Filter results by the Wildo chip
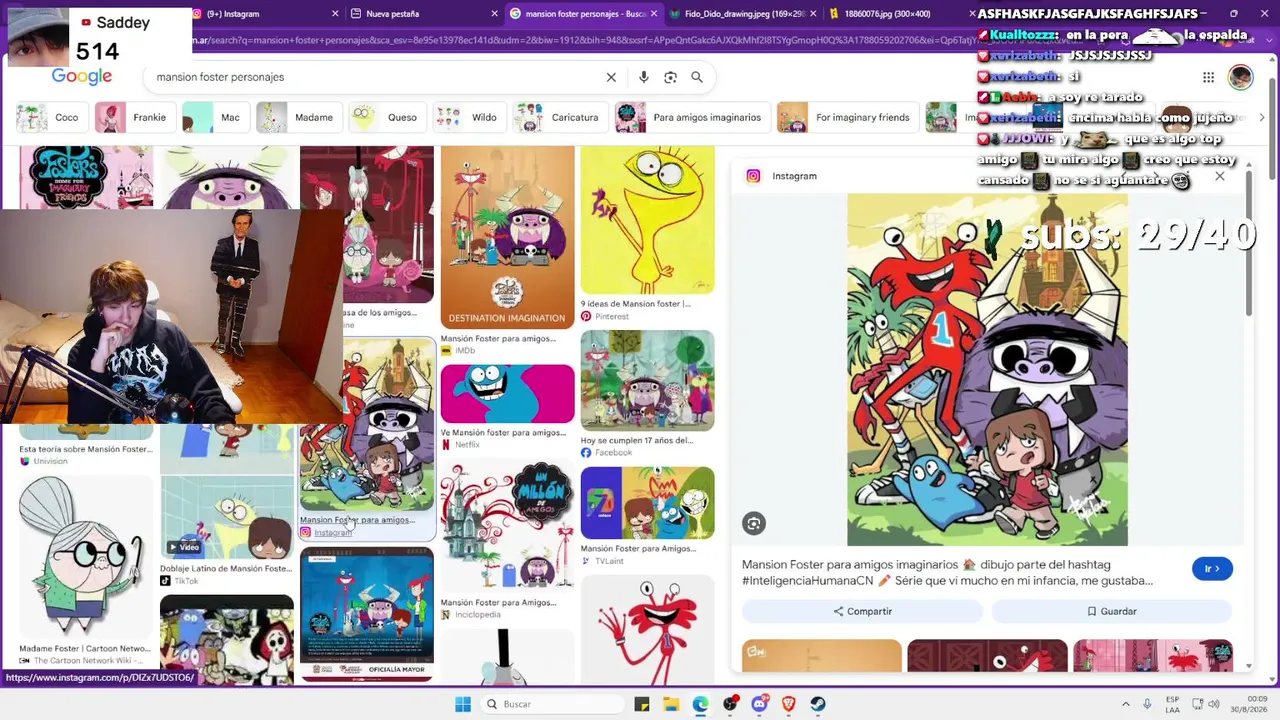The image size is (1280, 720). point(468,117)
